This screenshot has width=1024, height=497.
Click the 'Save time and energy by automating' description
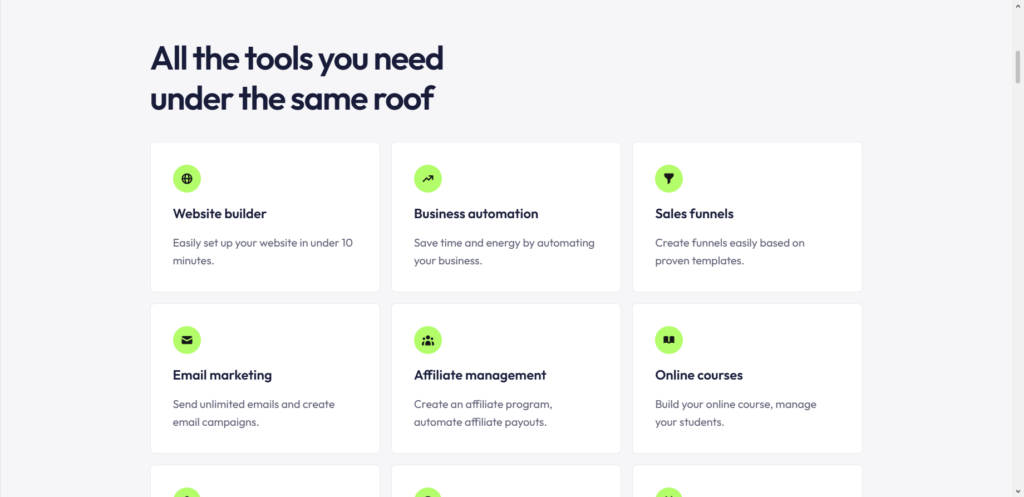point(504,243)
